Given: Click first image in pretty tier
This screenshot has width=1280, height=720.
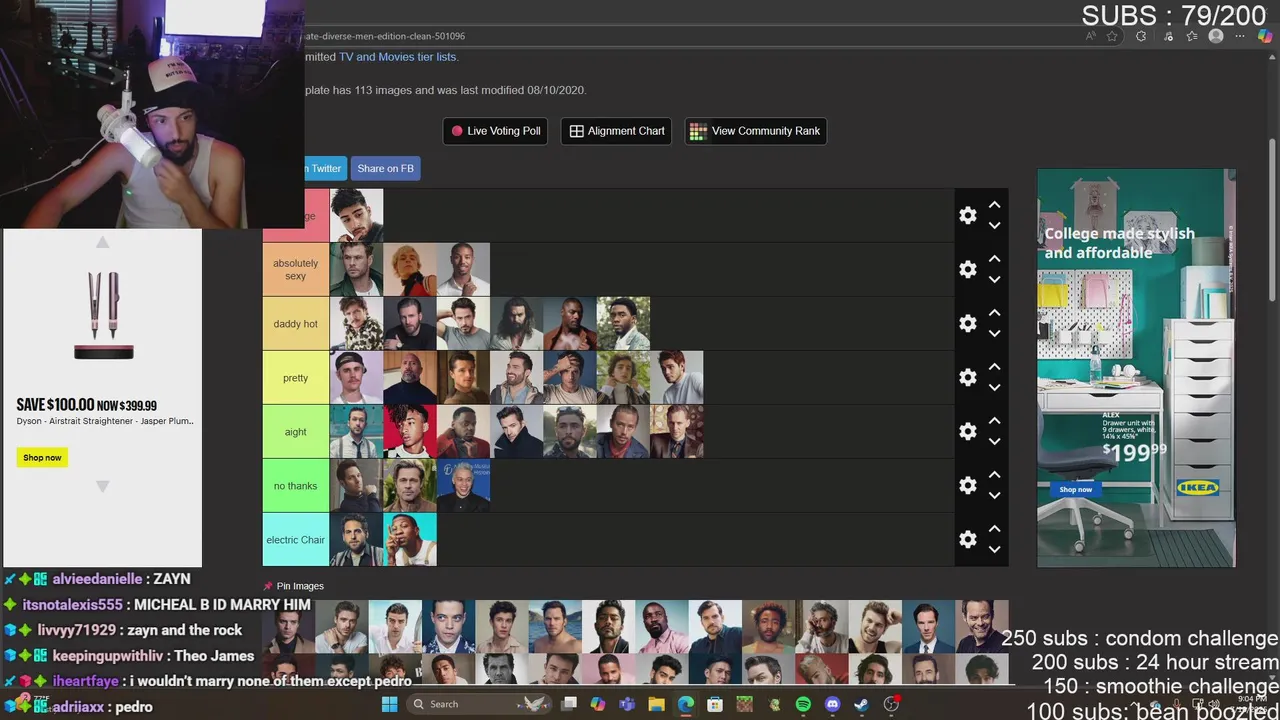Looking at the screenshot, I should (357, 378).
